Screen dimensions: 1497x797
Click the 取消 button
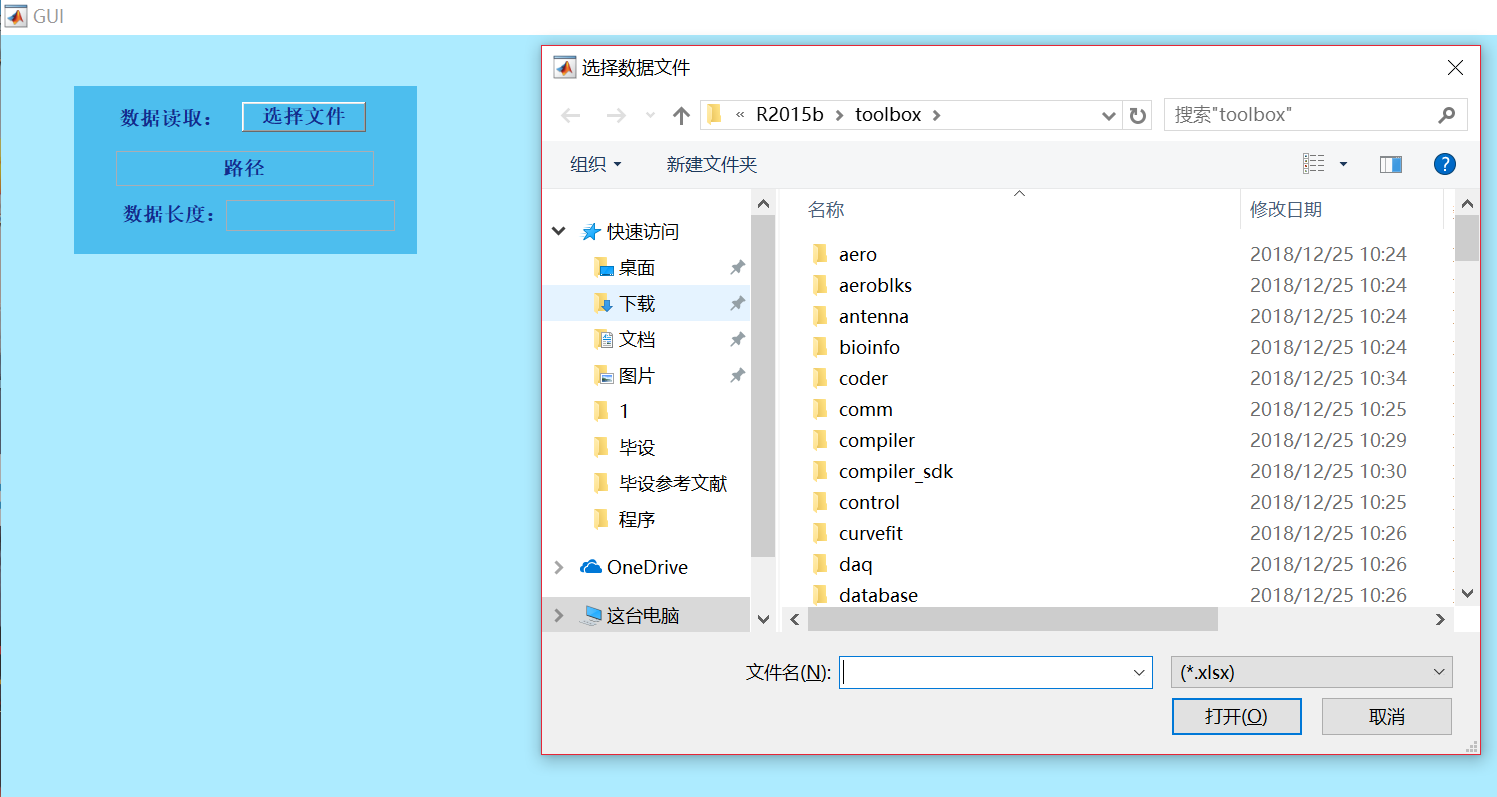click(x=1387, y=717)
